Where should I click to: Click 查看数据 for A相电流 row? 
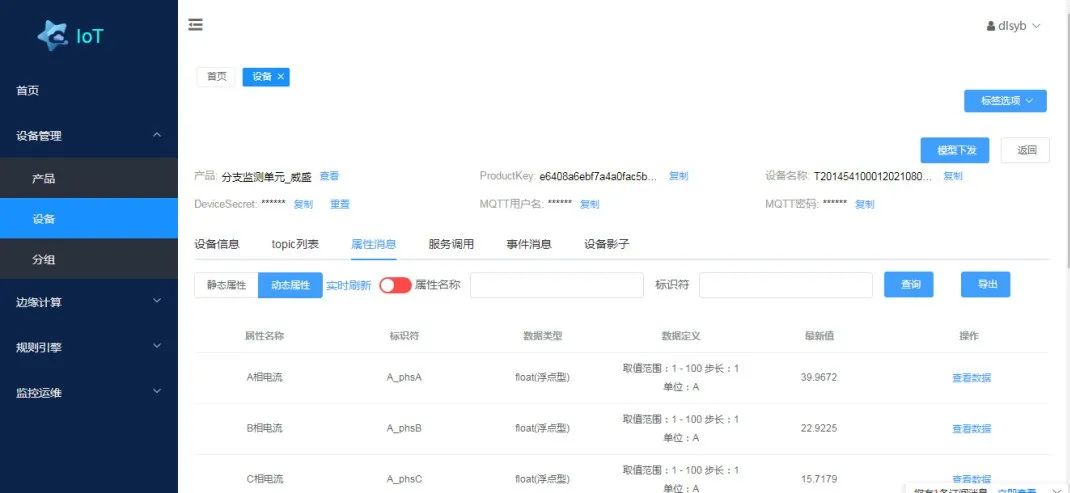click(x=971, y=378)
